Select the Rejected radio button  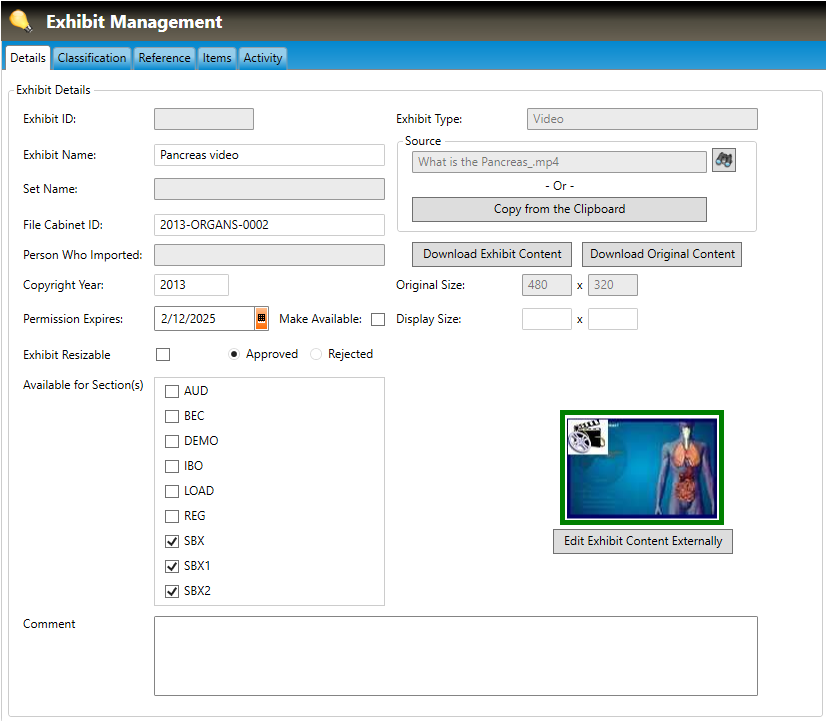(x=316, y=354)
